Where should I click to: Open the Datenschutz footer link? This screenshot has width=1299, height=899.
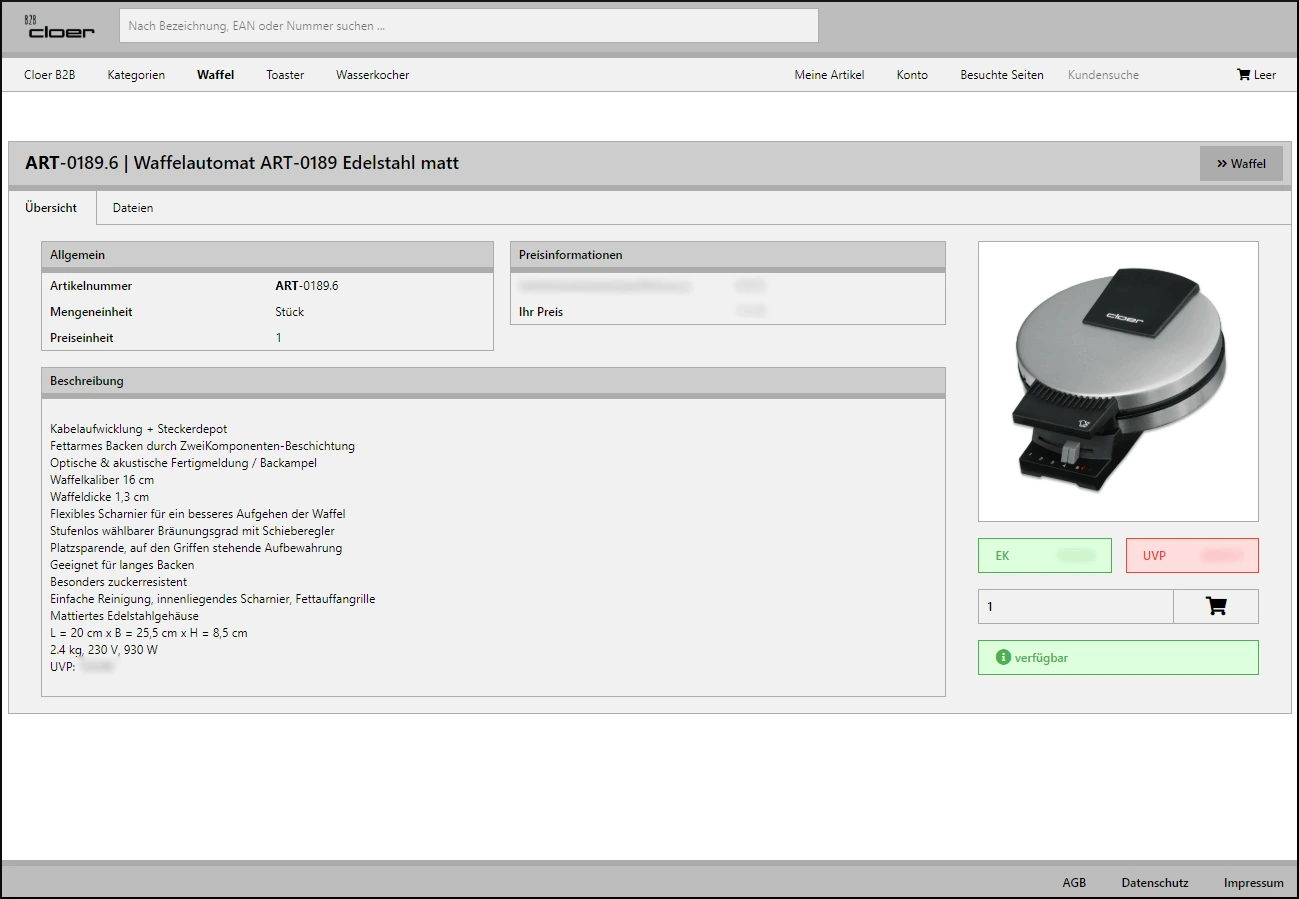coord(1154,883)
